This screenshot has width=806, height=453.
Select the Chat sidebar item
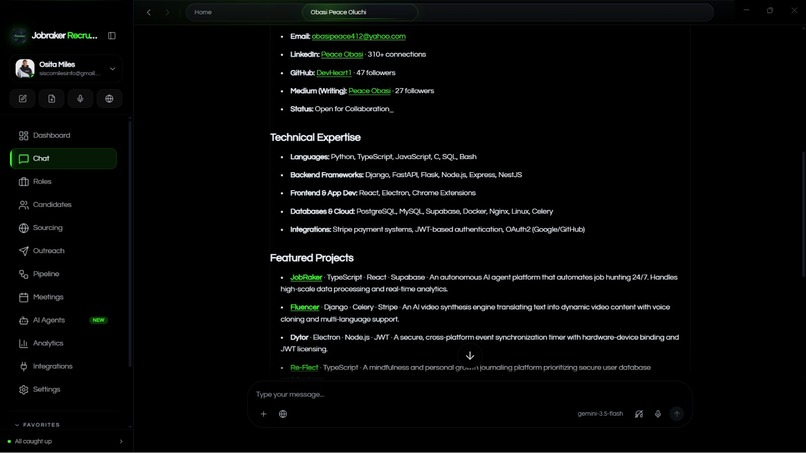coord(63,158)
